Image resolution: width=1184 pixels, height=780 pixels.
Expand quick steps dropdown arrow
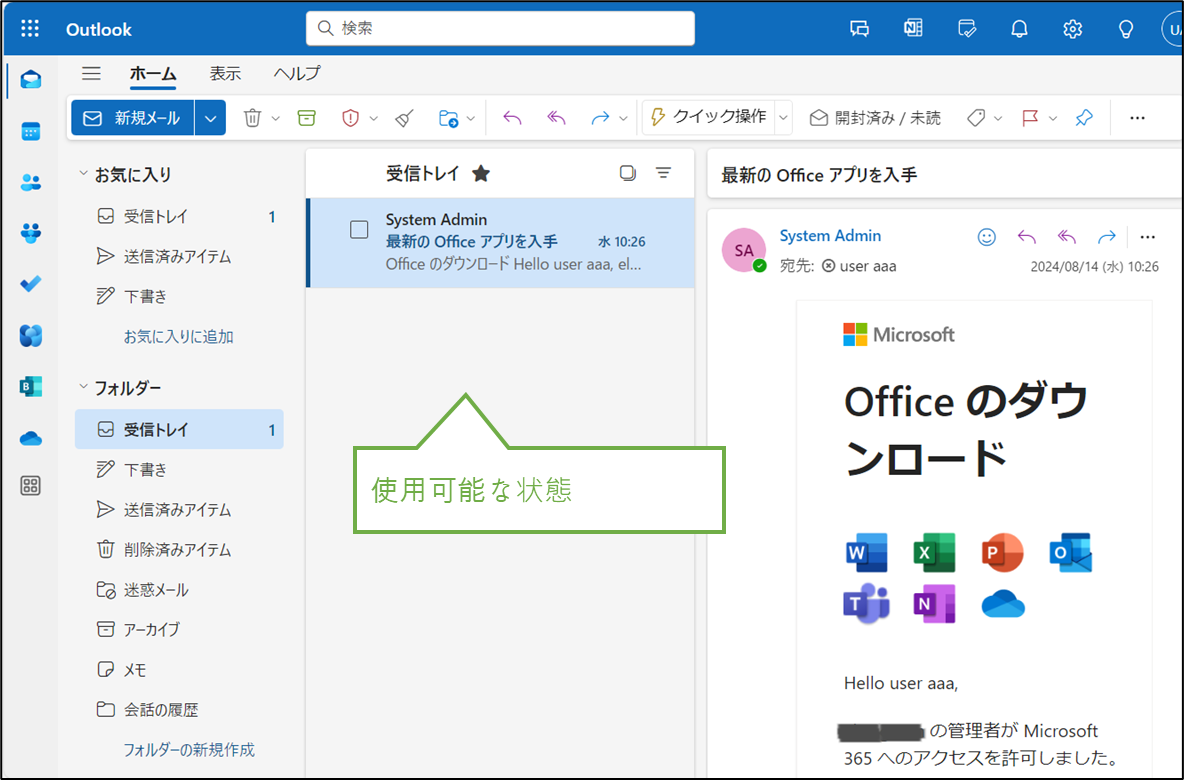[783, 118]
